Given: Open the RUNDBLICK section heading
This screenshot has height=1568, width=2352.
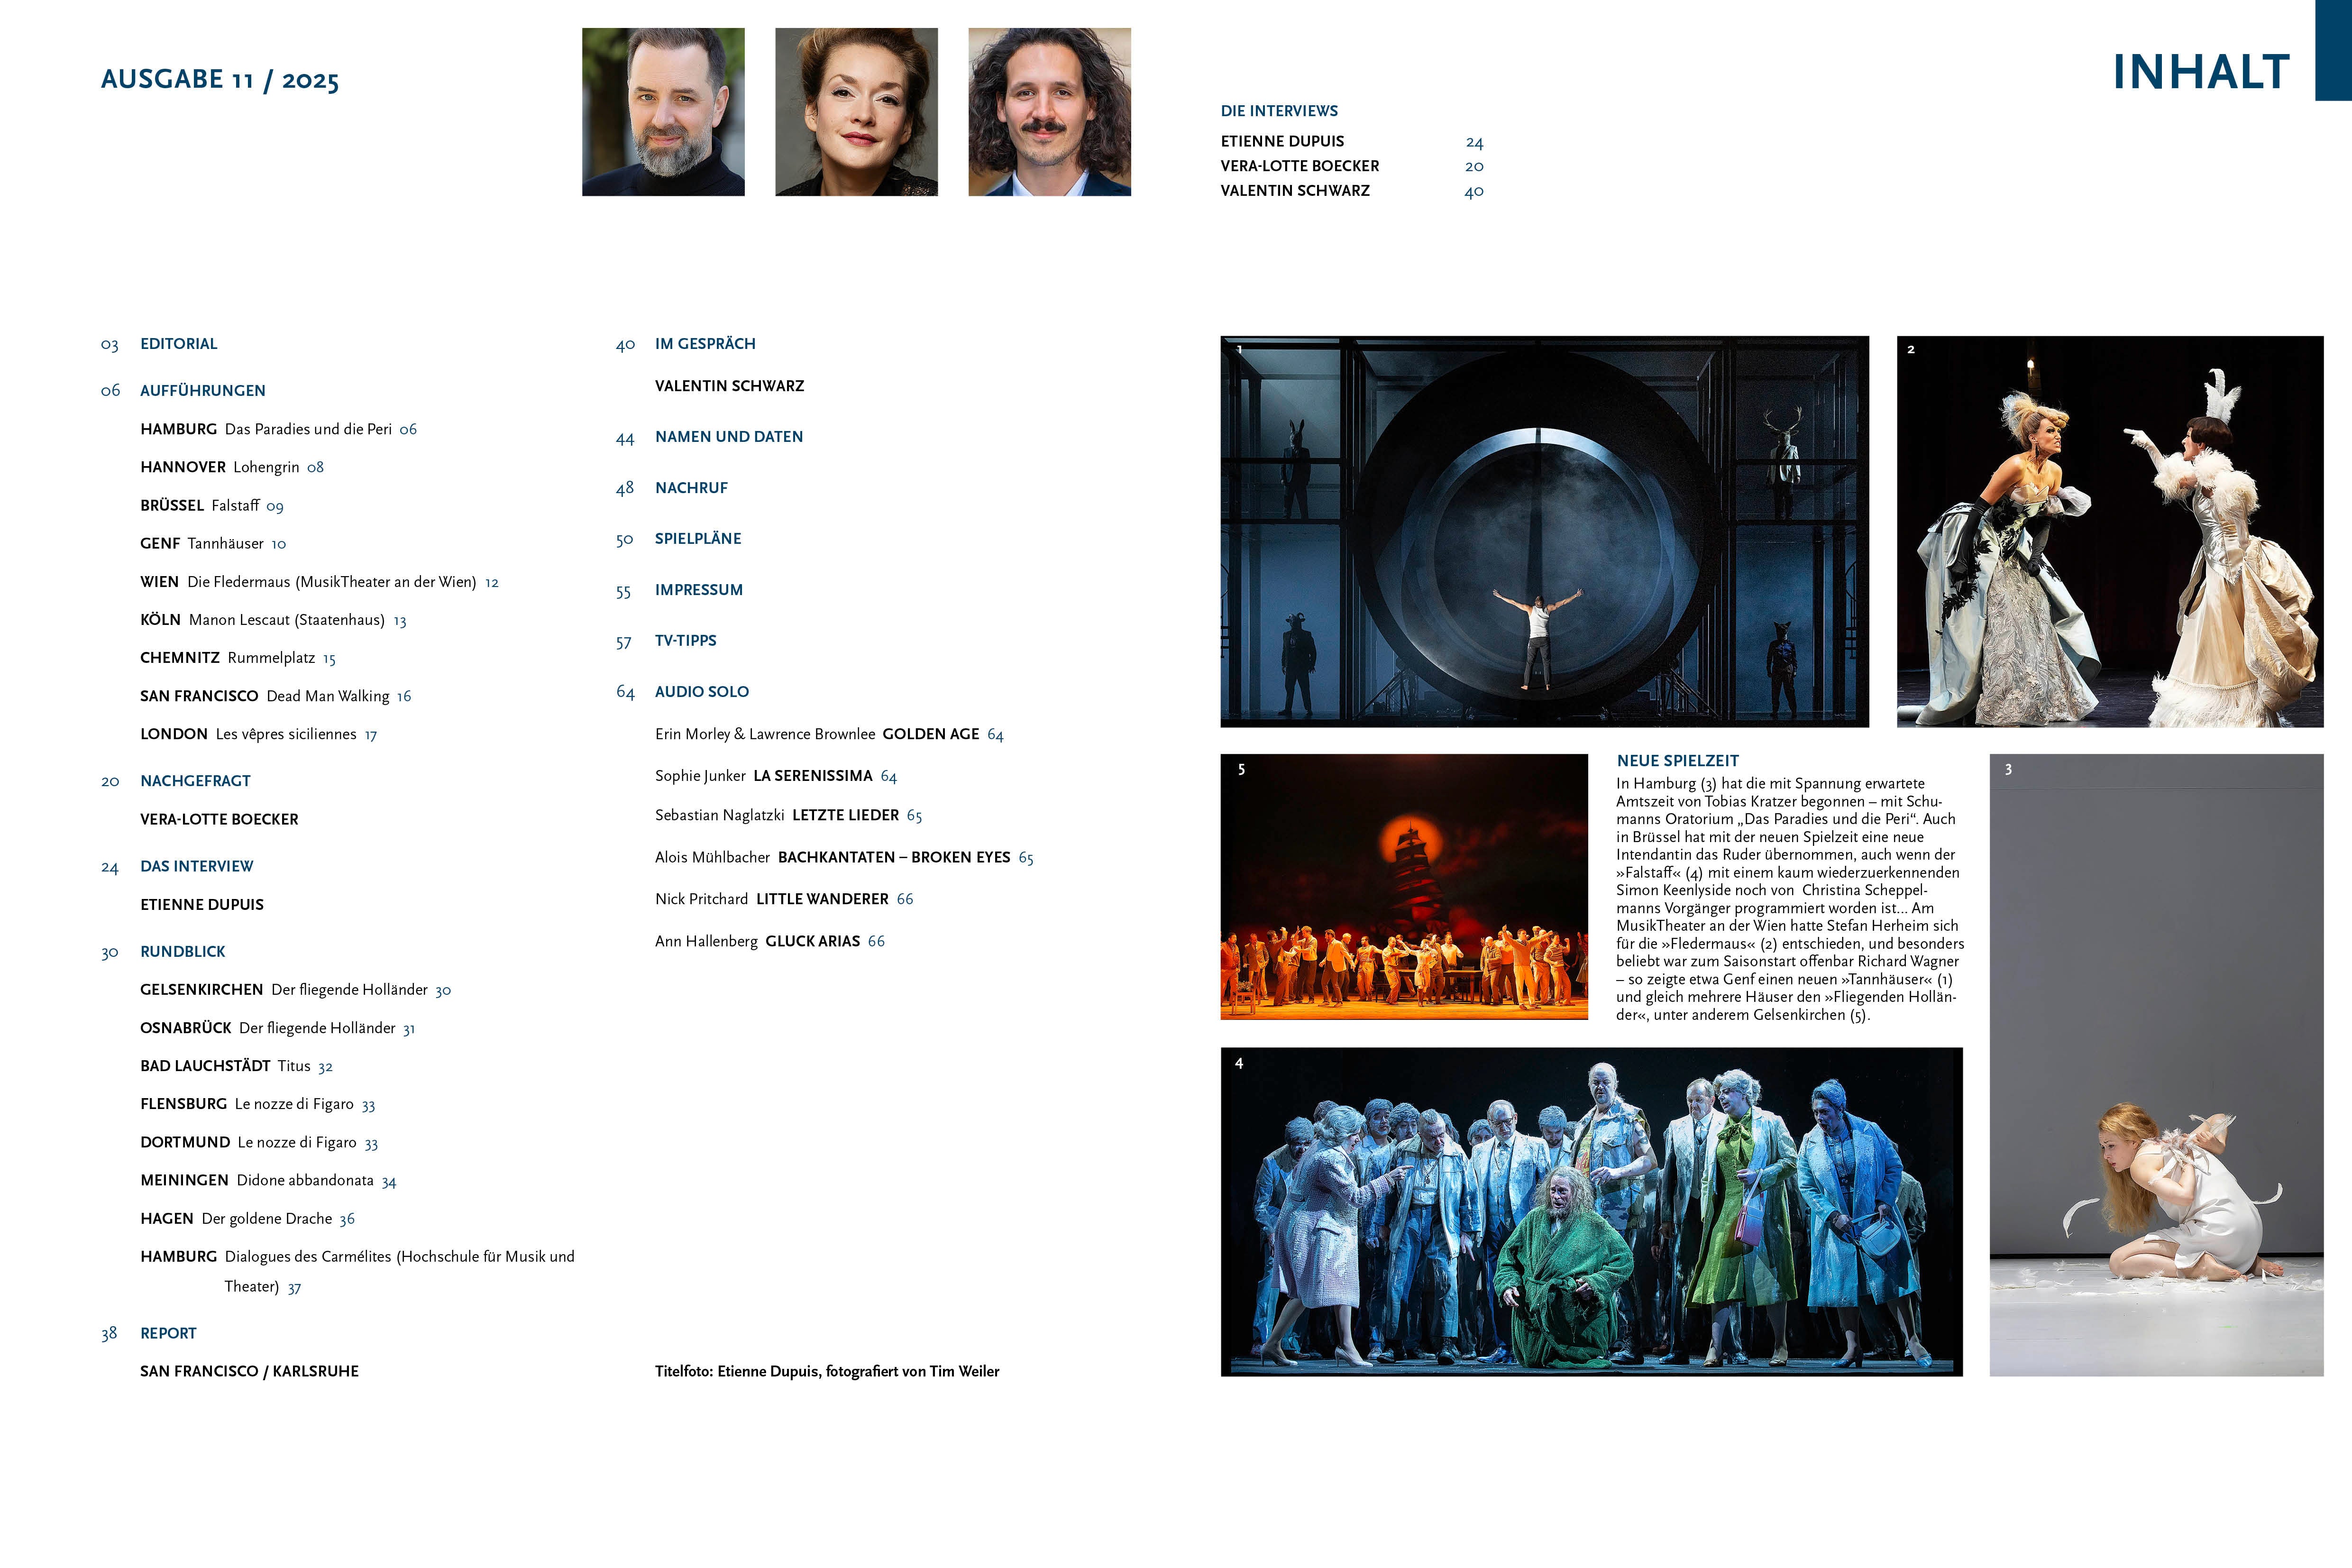Looking at the screenshot, I should (182, 952).
